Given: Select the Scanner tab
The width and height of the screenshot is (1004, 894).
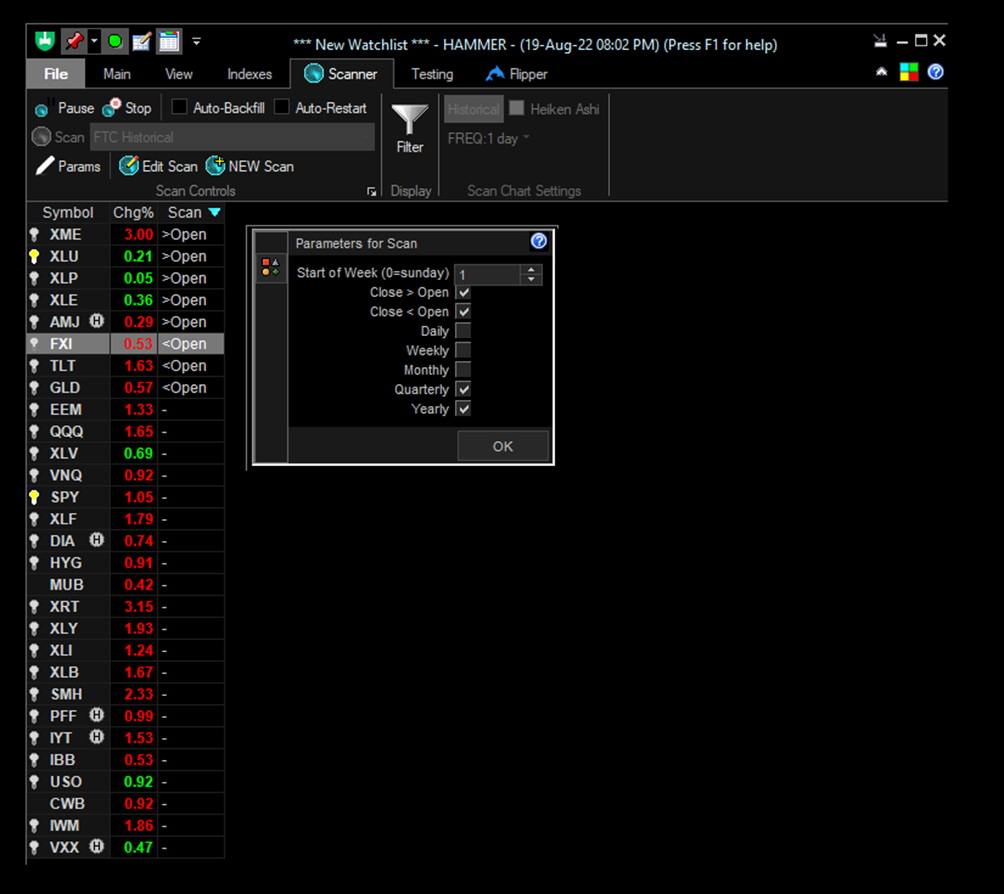Looking at the screenshot, I should [341, 74].
